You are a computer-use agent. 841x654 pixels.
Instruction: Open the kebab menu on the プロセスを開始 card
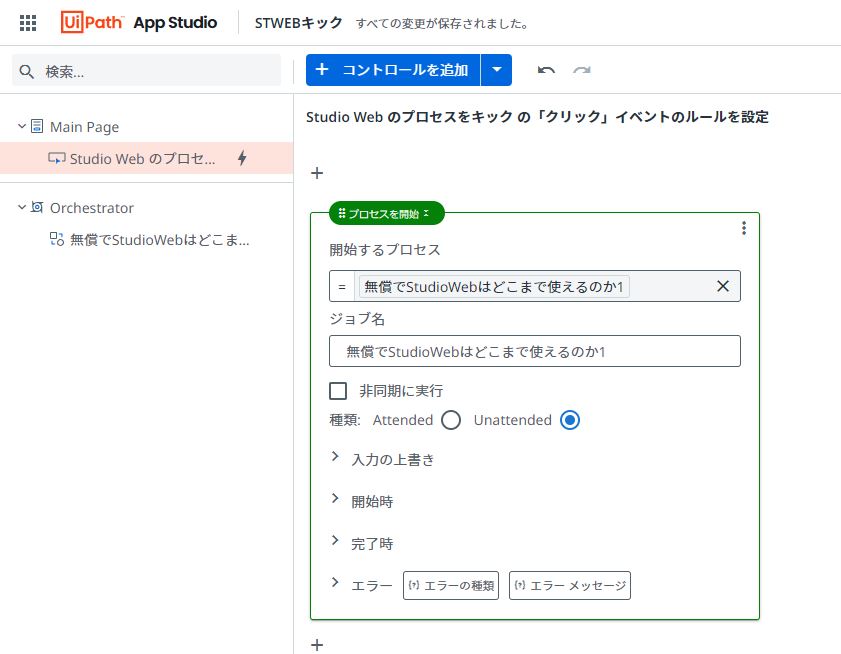pyautogui.click(x=743, y=228)
